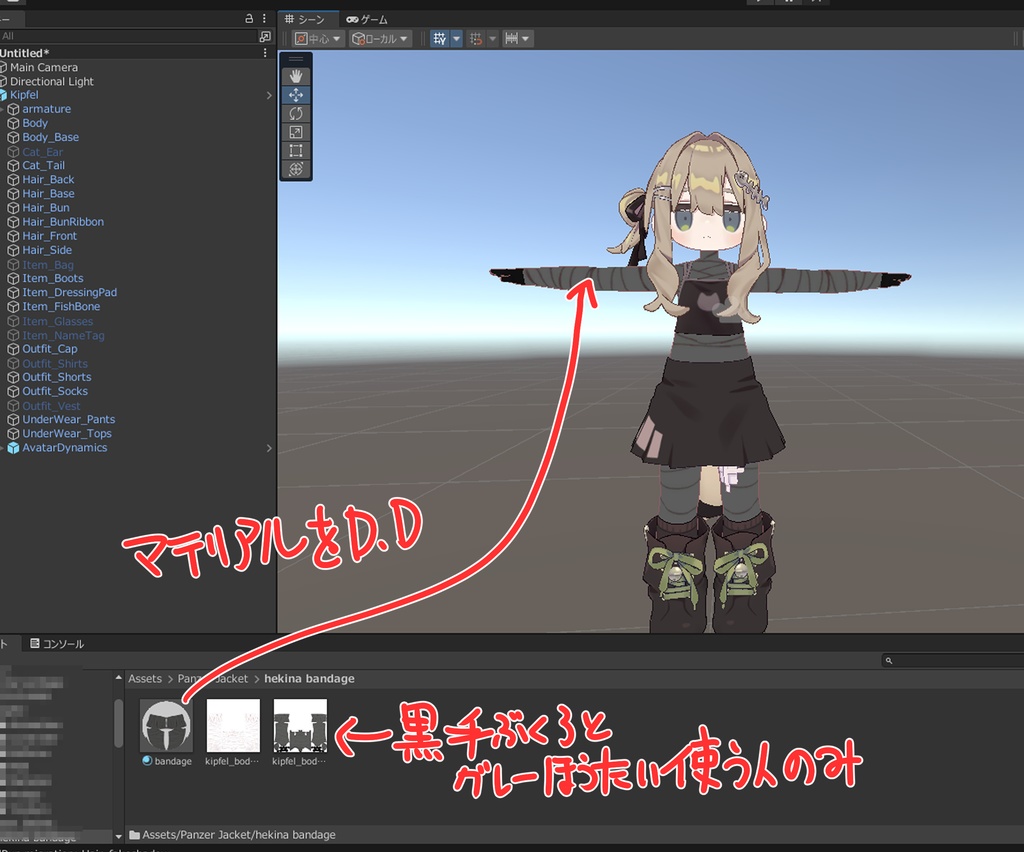Select Hair_Bun object
The width and height of the screenshot is (1024, 852).
[46, 208]
